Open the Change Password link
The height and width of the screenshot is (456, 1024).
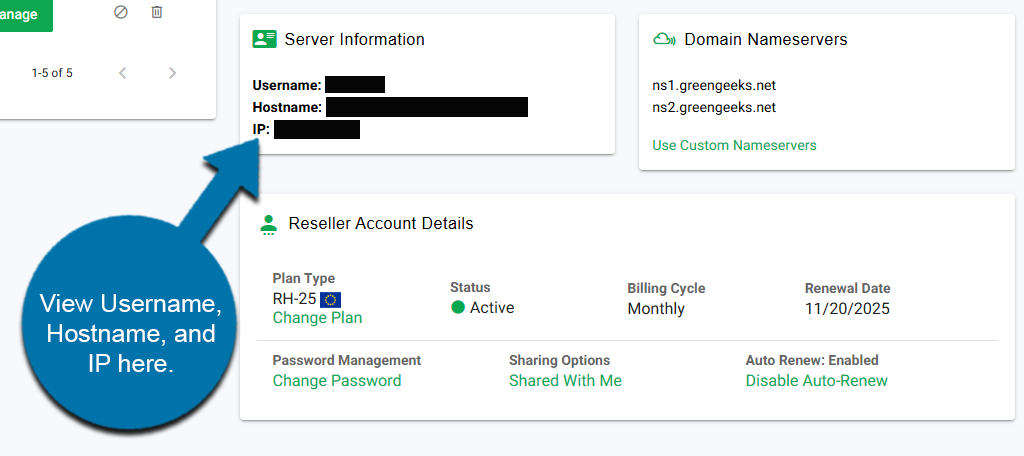coord(336,381)
